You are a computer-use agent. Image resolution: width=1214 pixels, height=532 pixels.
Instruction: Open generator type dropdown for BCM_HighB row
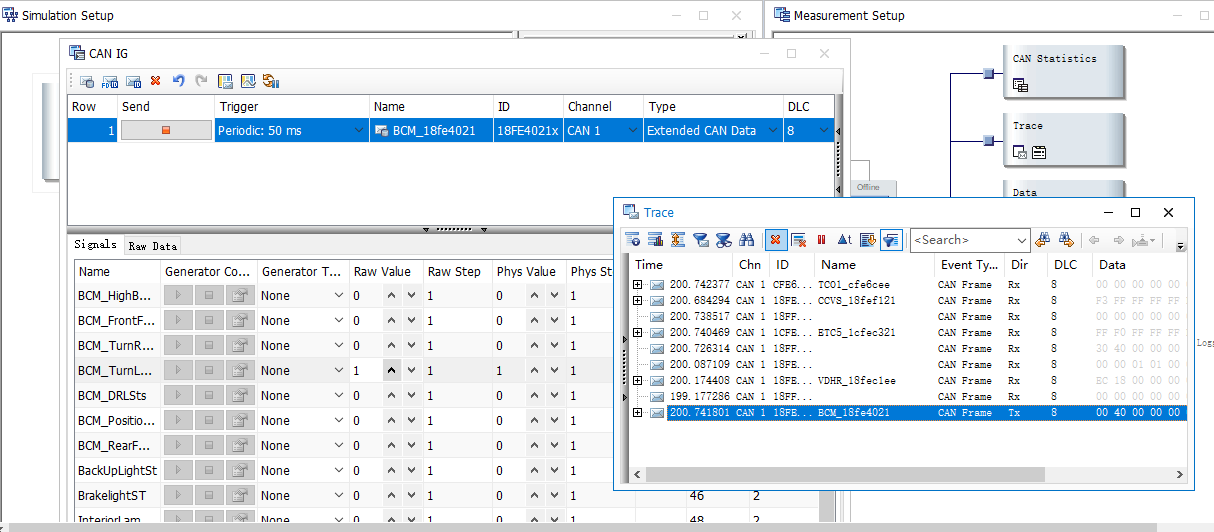[x=340, y=296]
